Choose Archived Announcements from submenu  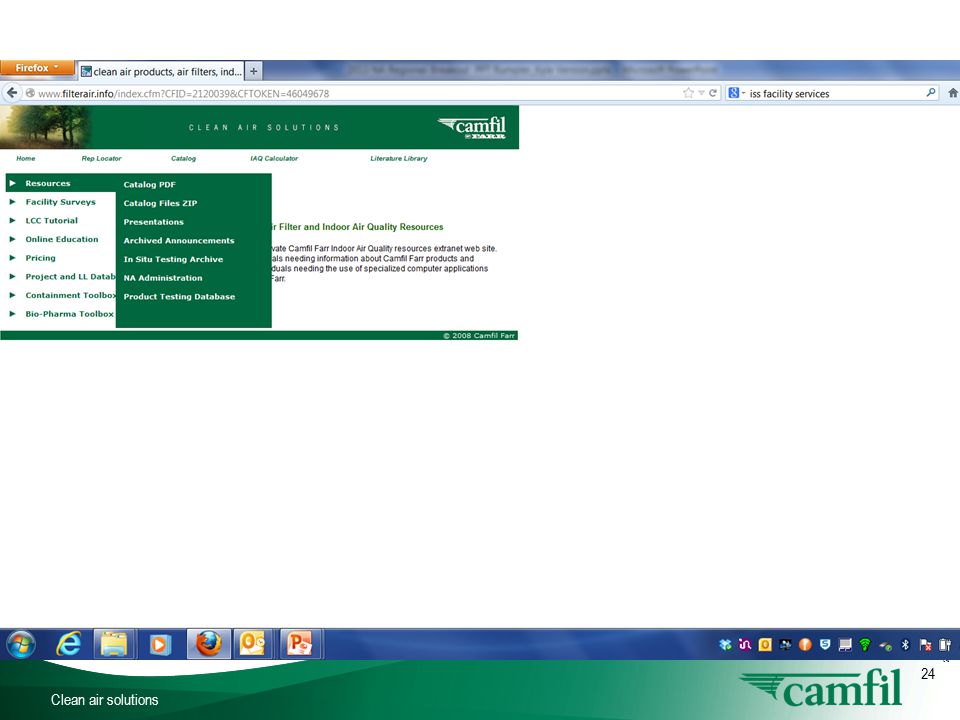179,241
